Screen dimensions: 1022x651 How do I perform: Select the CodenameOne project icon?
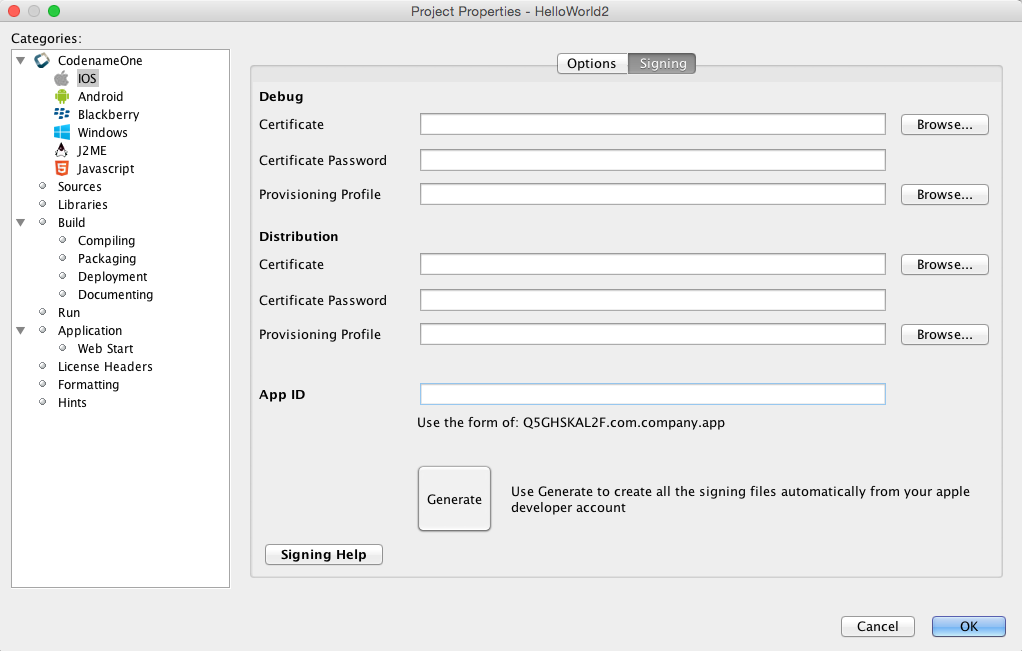click(41, 60)
